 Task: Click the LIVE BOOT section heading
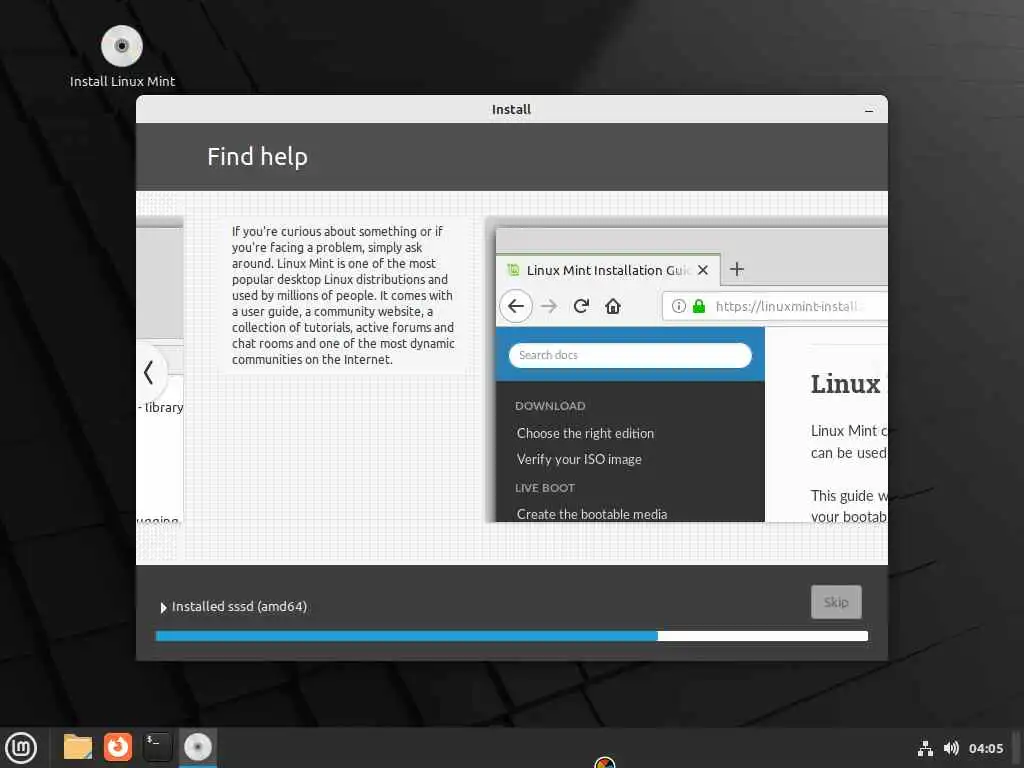point(545,488)
